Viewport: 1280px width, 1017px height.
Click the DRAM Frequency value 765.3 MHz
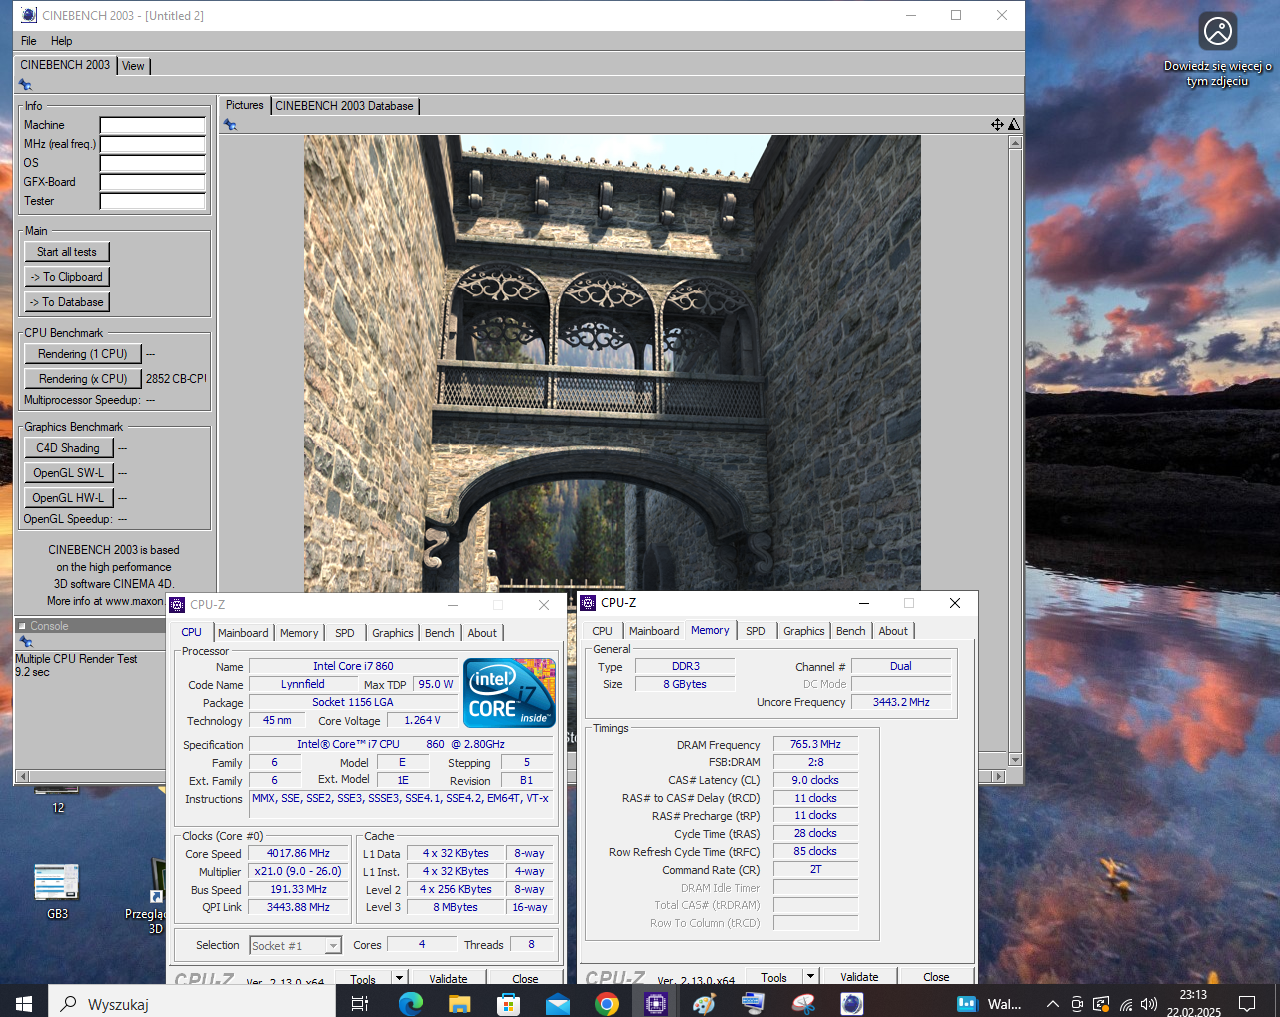pos(815,744)
